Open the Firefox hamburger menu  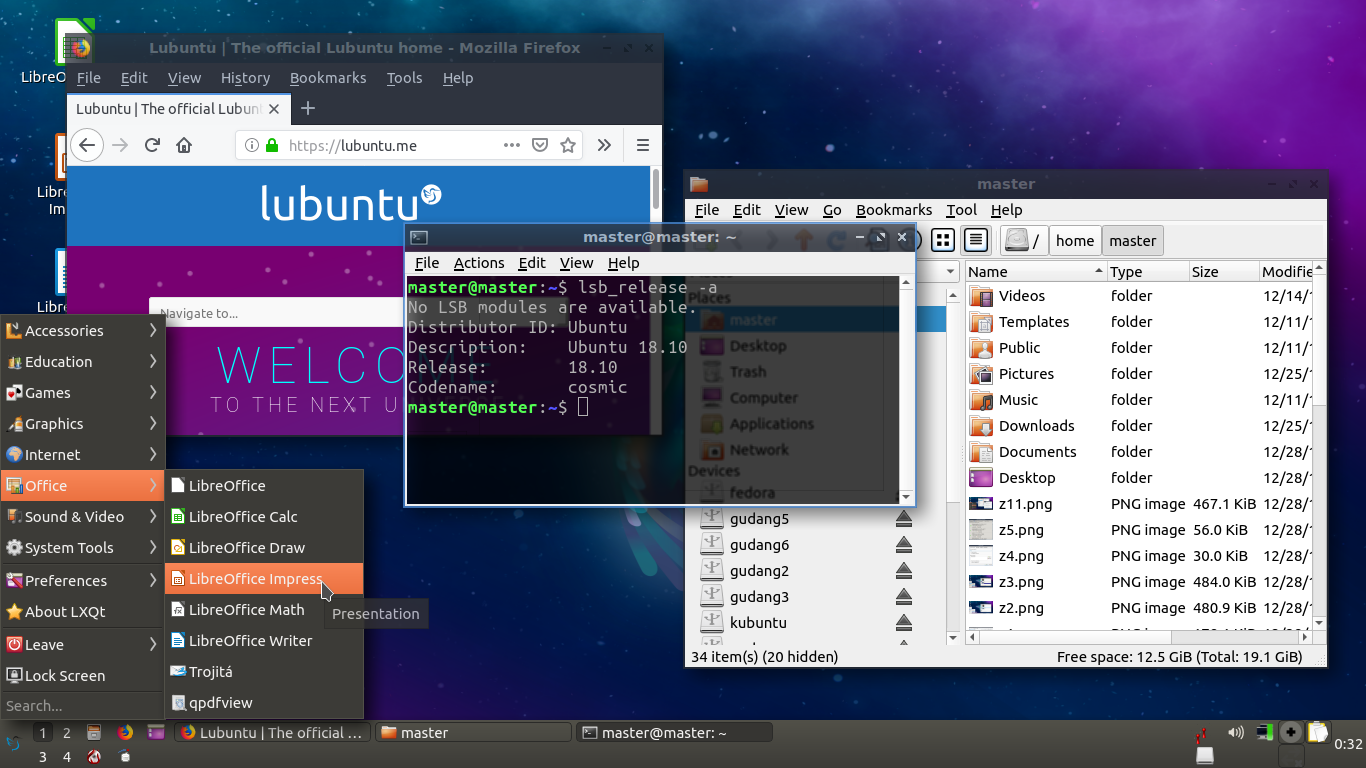643,145
